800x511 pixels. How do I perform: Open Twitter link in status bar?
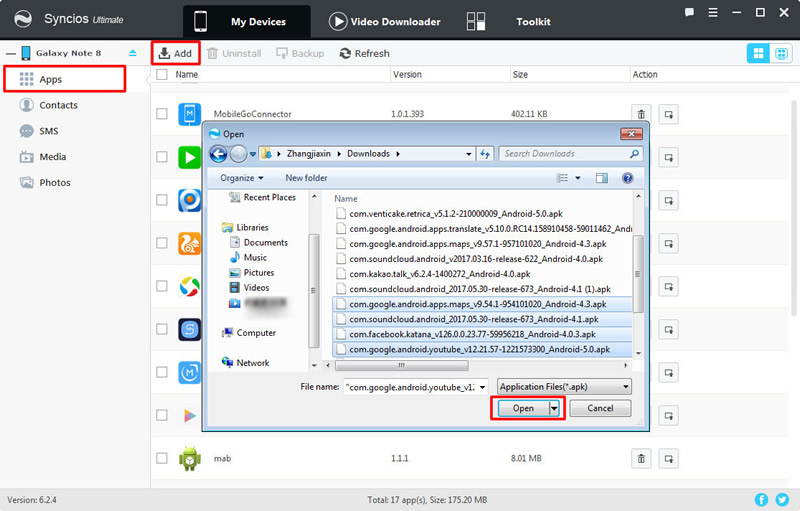point(782,500)
